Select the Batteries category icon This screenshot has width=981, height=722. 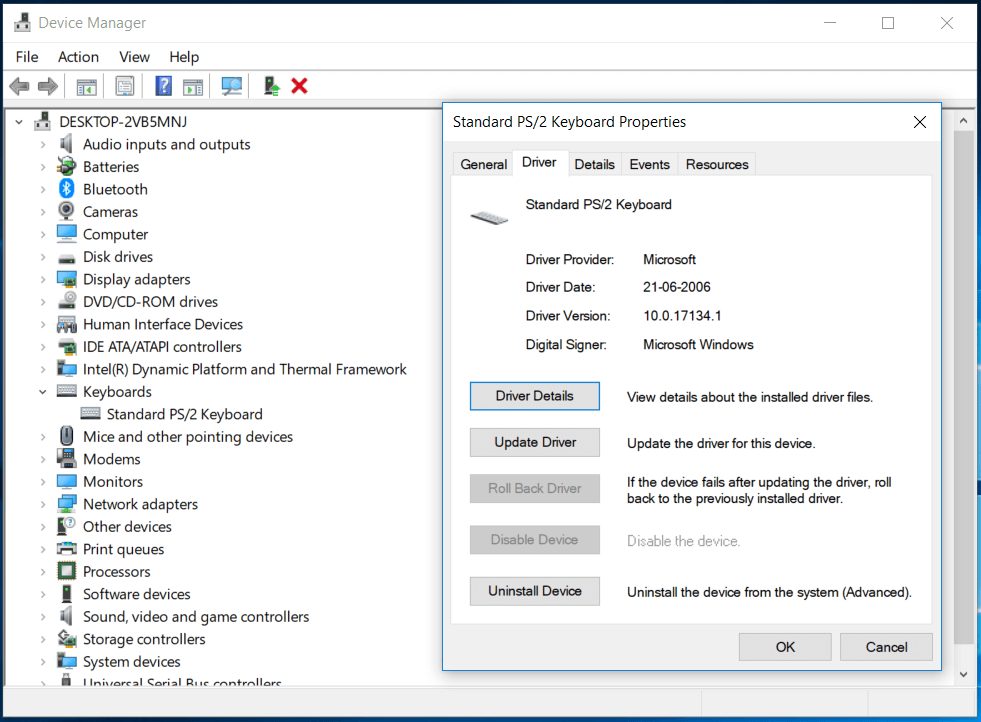click(66, 166)
